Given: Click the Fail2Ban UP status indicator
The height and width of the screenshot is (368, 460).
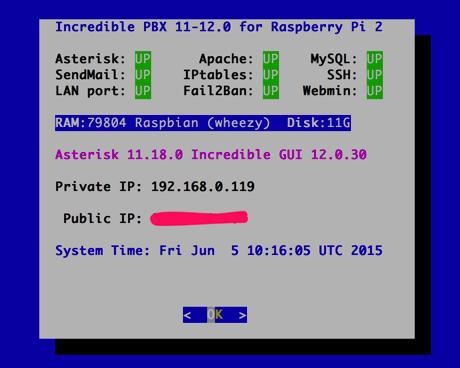Looking at the screenshot, I should [271, 91].
